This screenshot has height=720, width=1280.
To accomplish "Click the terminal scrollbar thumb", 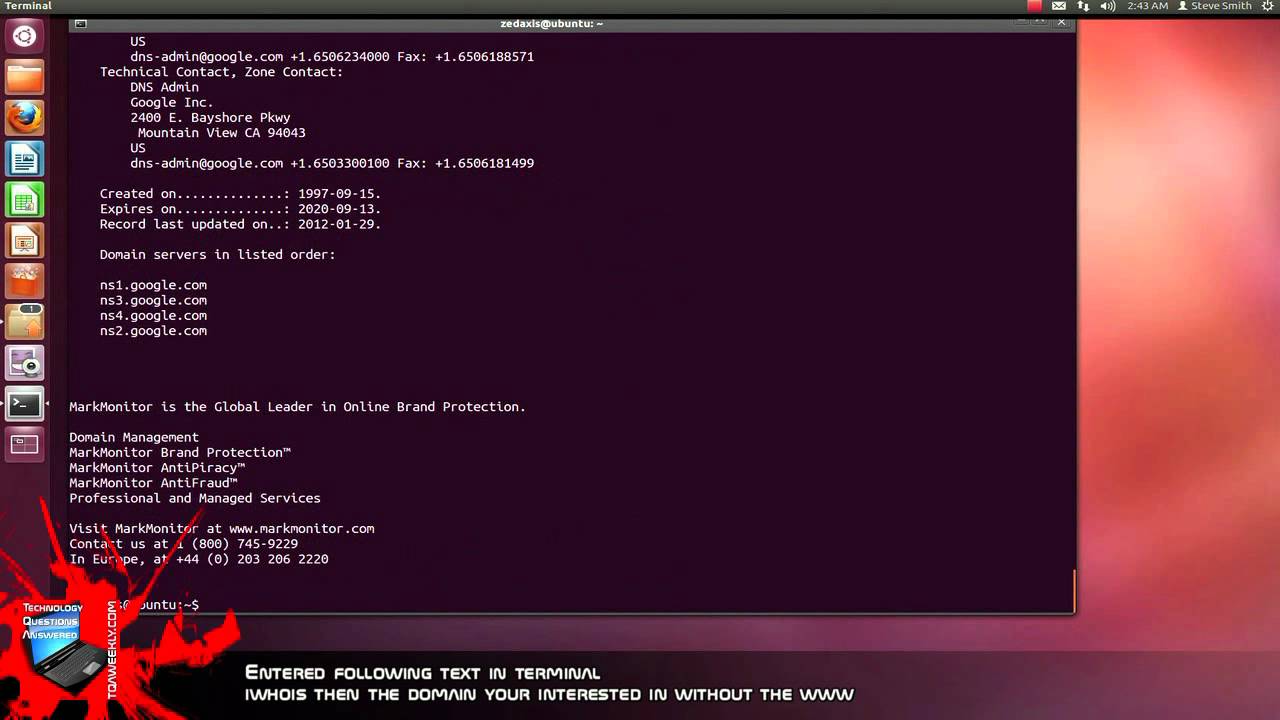I will point(1074,591).
